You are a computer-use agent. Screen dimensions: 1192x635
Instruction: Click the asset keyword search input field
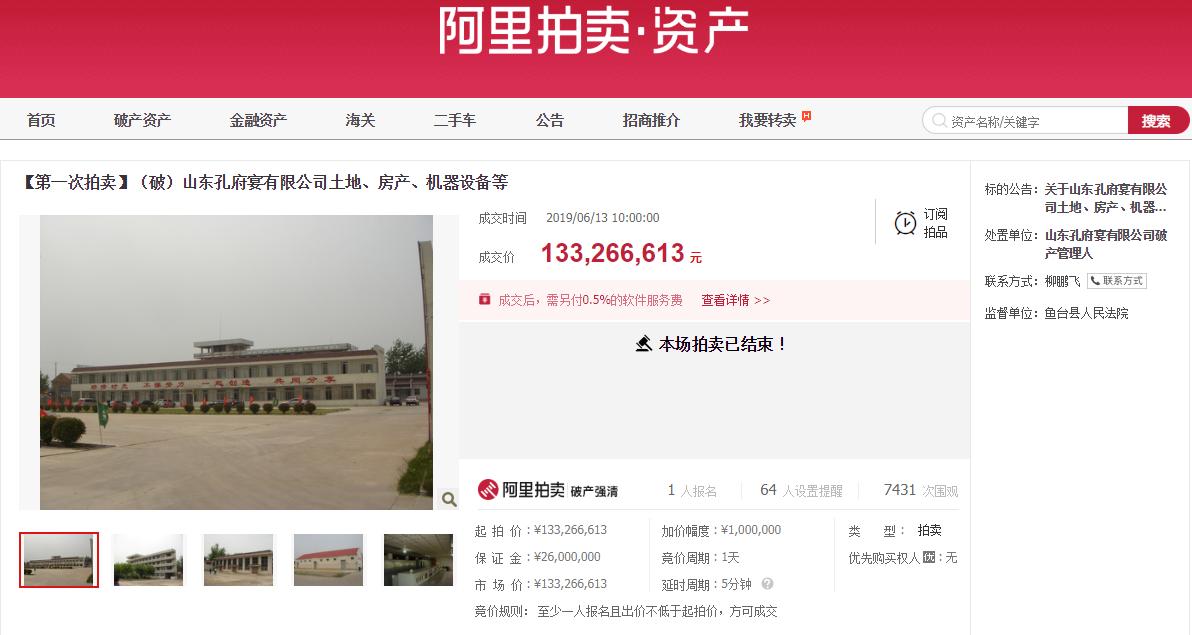(1030, 119)
